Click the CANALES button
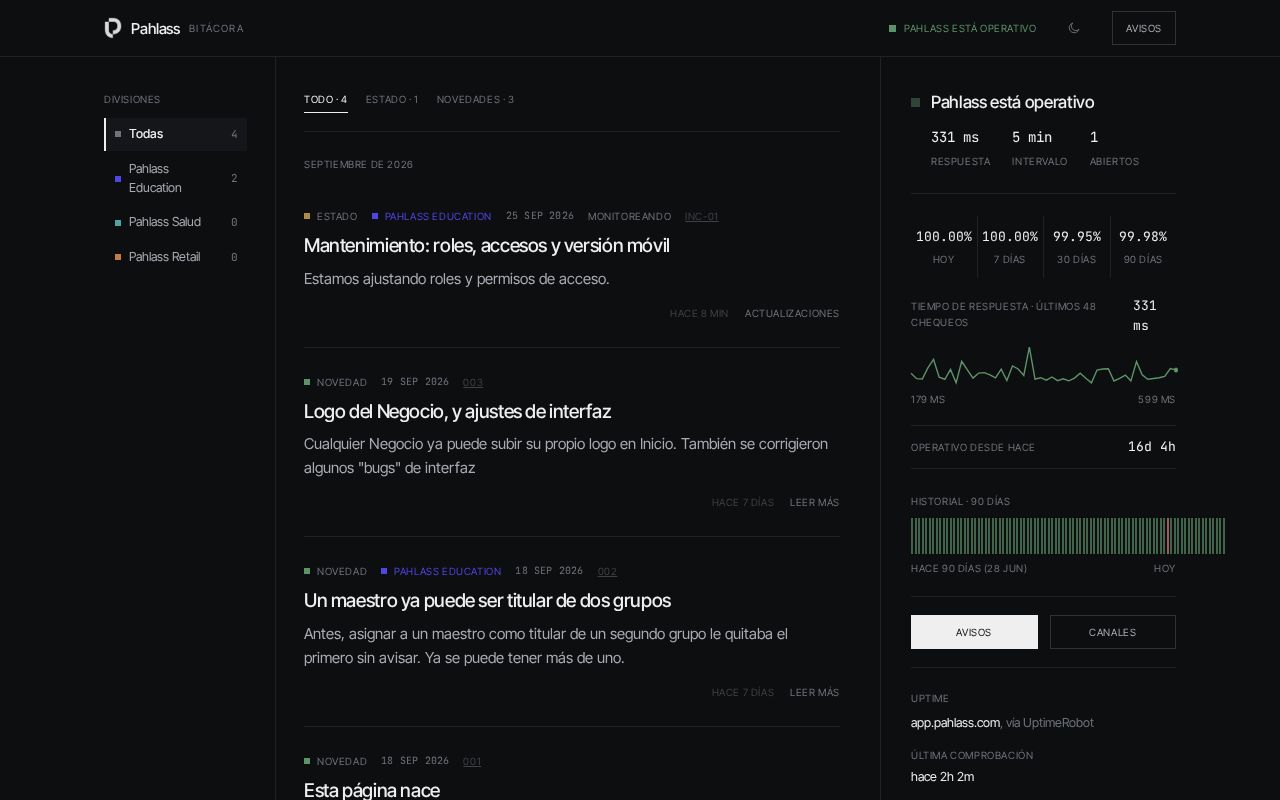1280x800 pixels. [1112, 632]
